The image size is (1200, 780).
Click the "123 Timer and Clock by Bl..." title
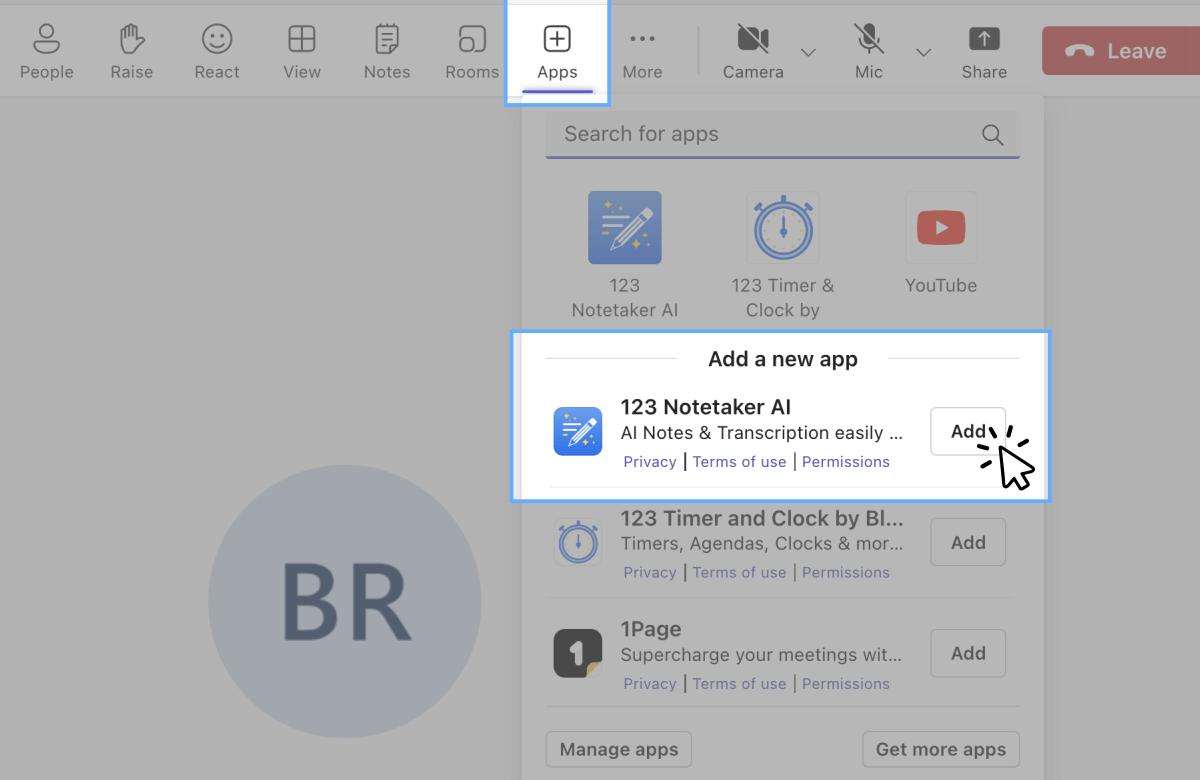(x=762, y=518)
